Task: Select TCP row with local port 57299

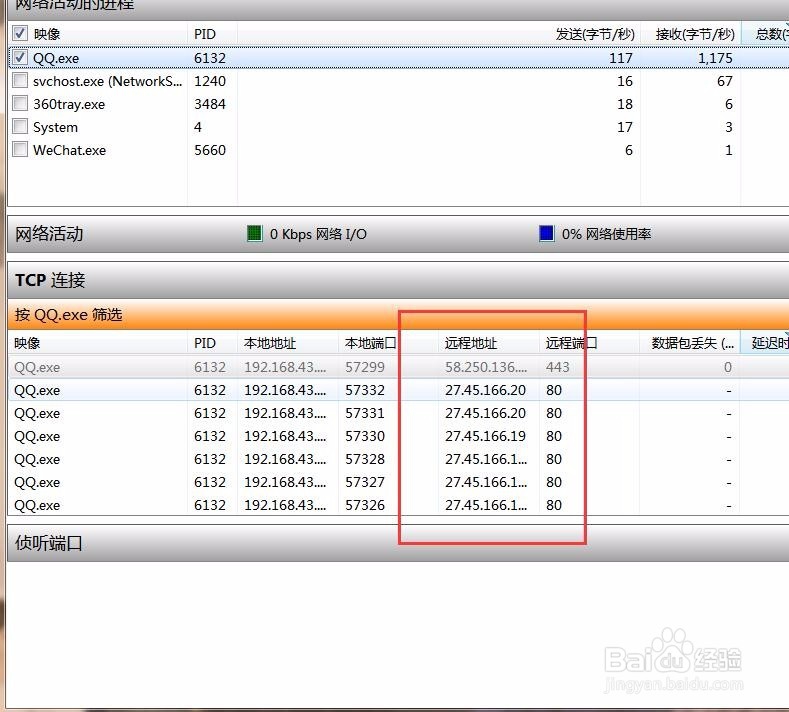Action: 398,367
